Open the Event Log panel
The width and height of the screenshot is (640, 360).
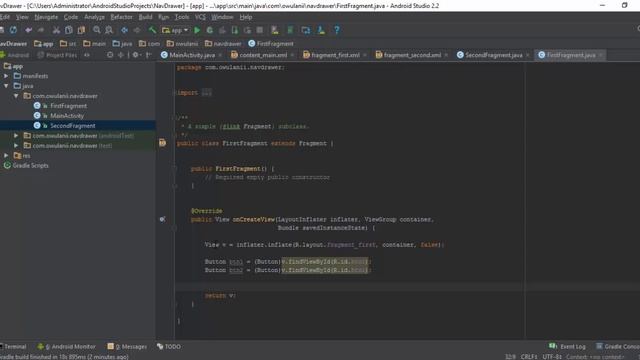(x=567, y=347)
